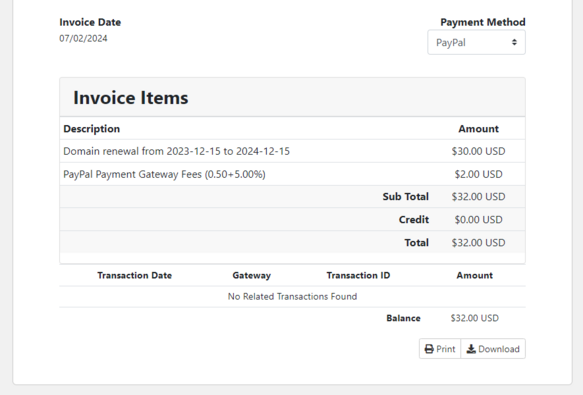Click the Description column header
This screenshot has width=583, height=395.
tap(91, 129)
